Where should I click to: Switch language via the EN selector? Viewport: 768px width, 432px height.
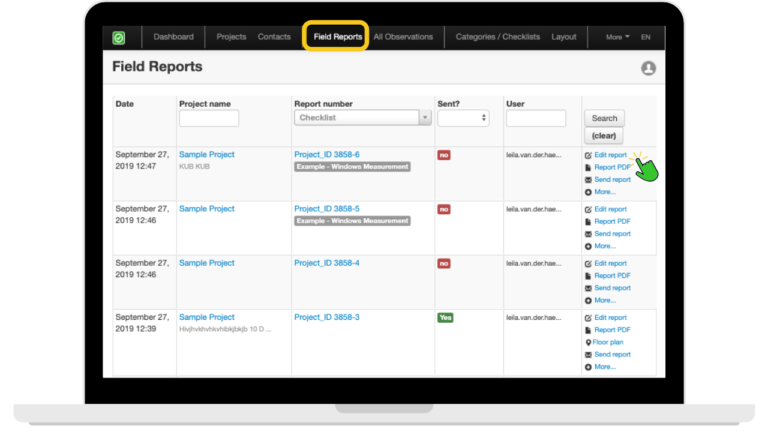[x=645, y=37]
